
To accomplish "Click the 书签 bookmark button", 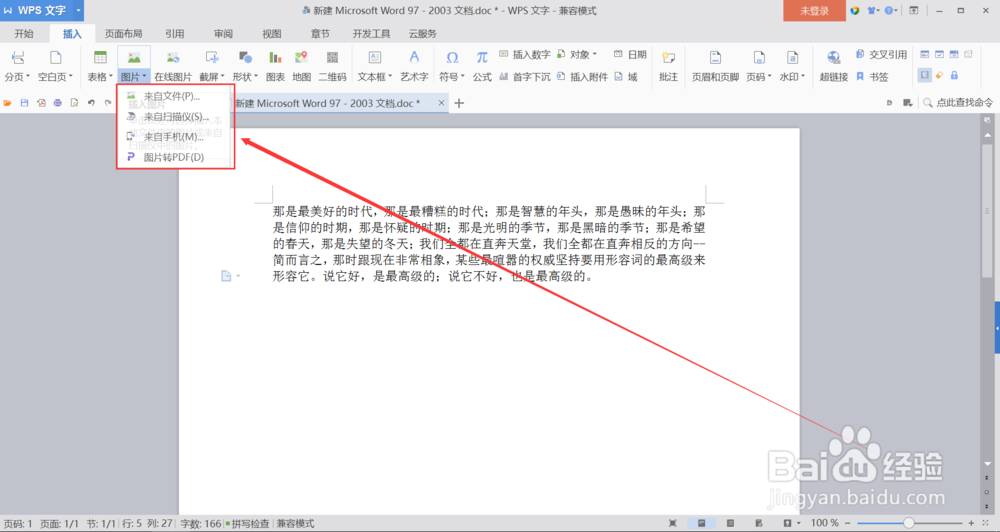I will click(x=872, y=77).
